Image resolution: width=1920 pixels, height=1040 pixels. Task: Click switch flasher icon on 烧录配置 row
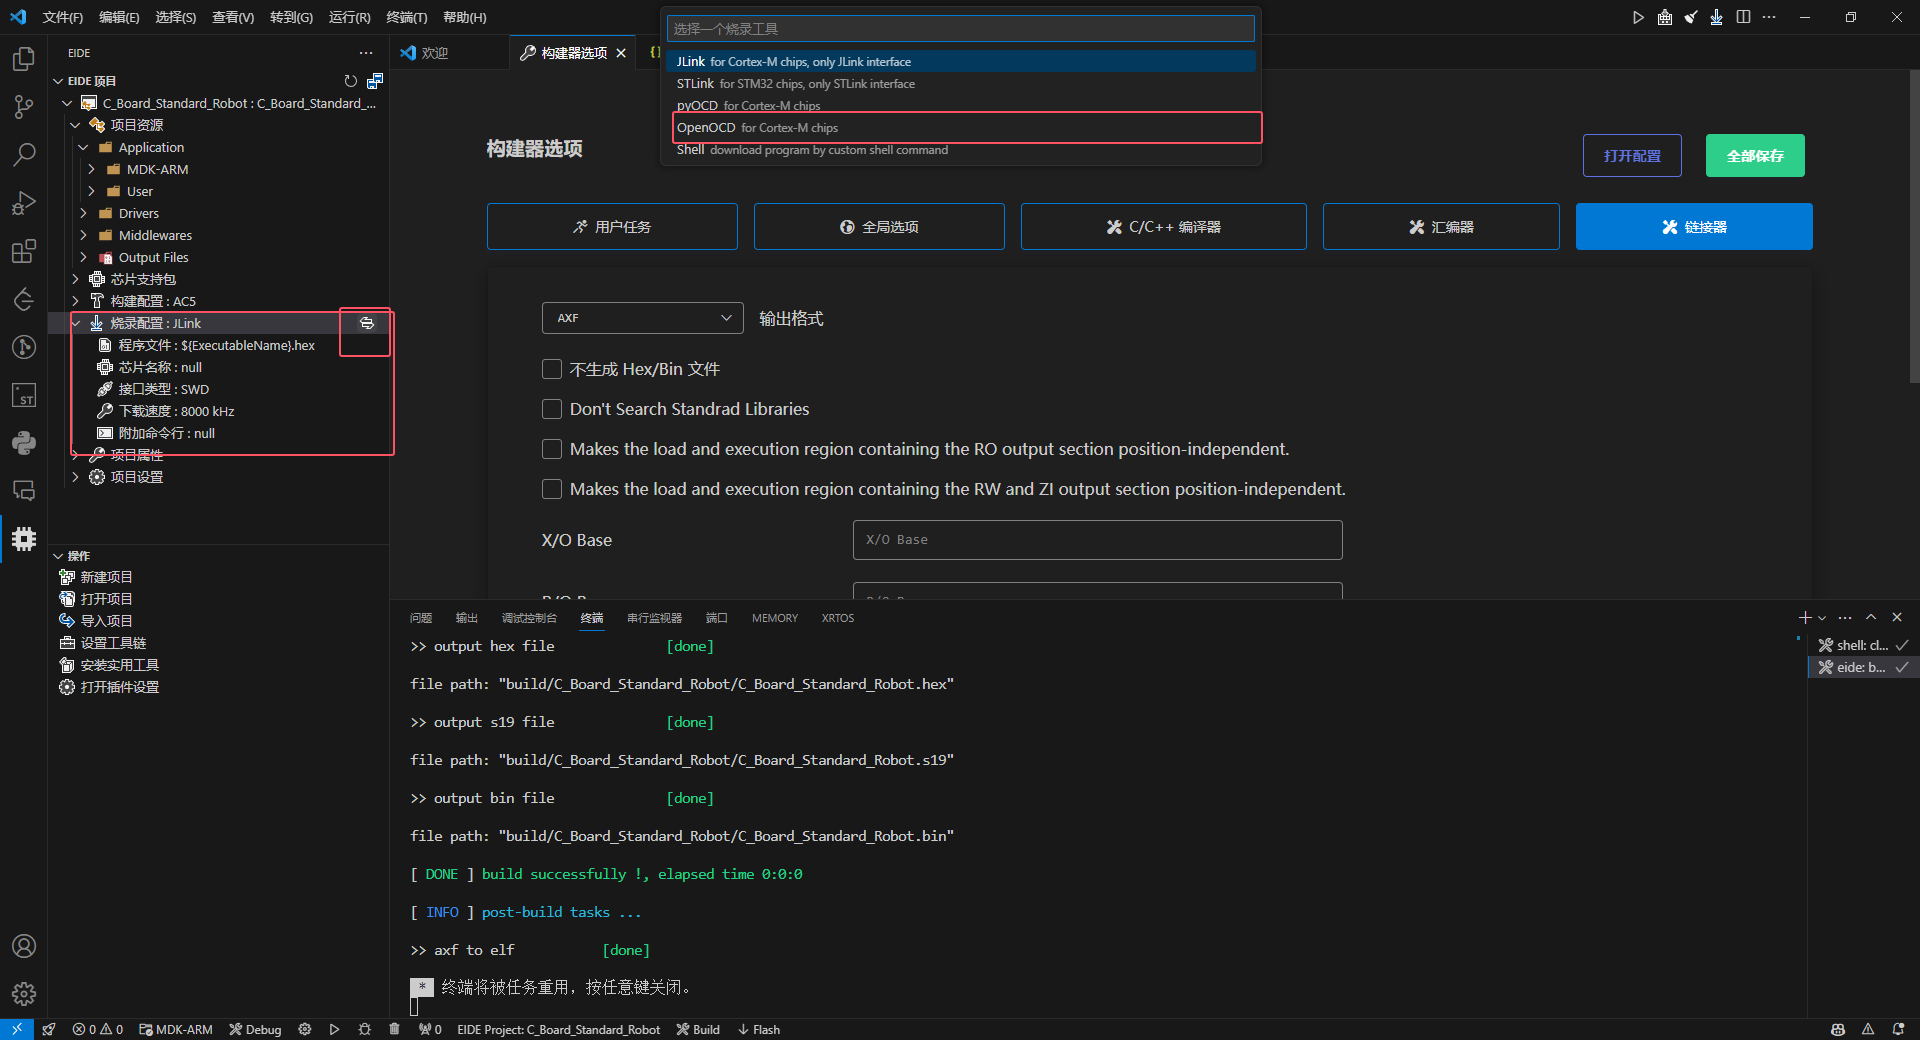click(367, 323)
